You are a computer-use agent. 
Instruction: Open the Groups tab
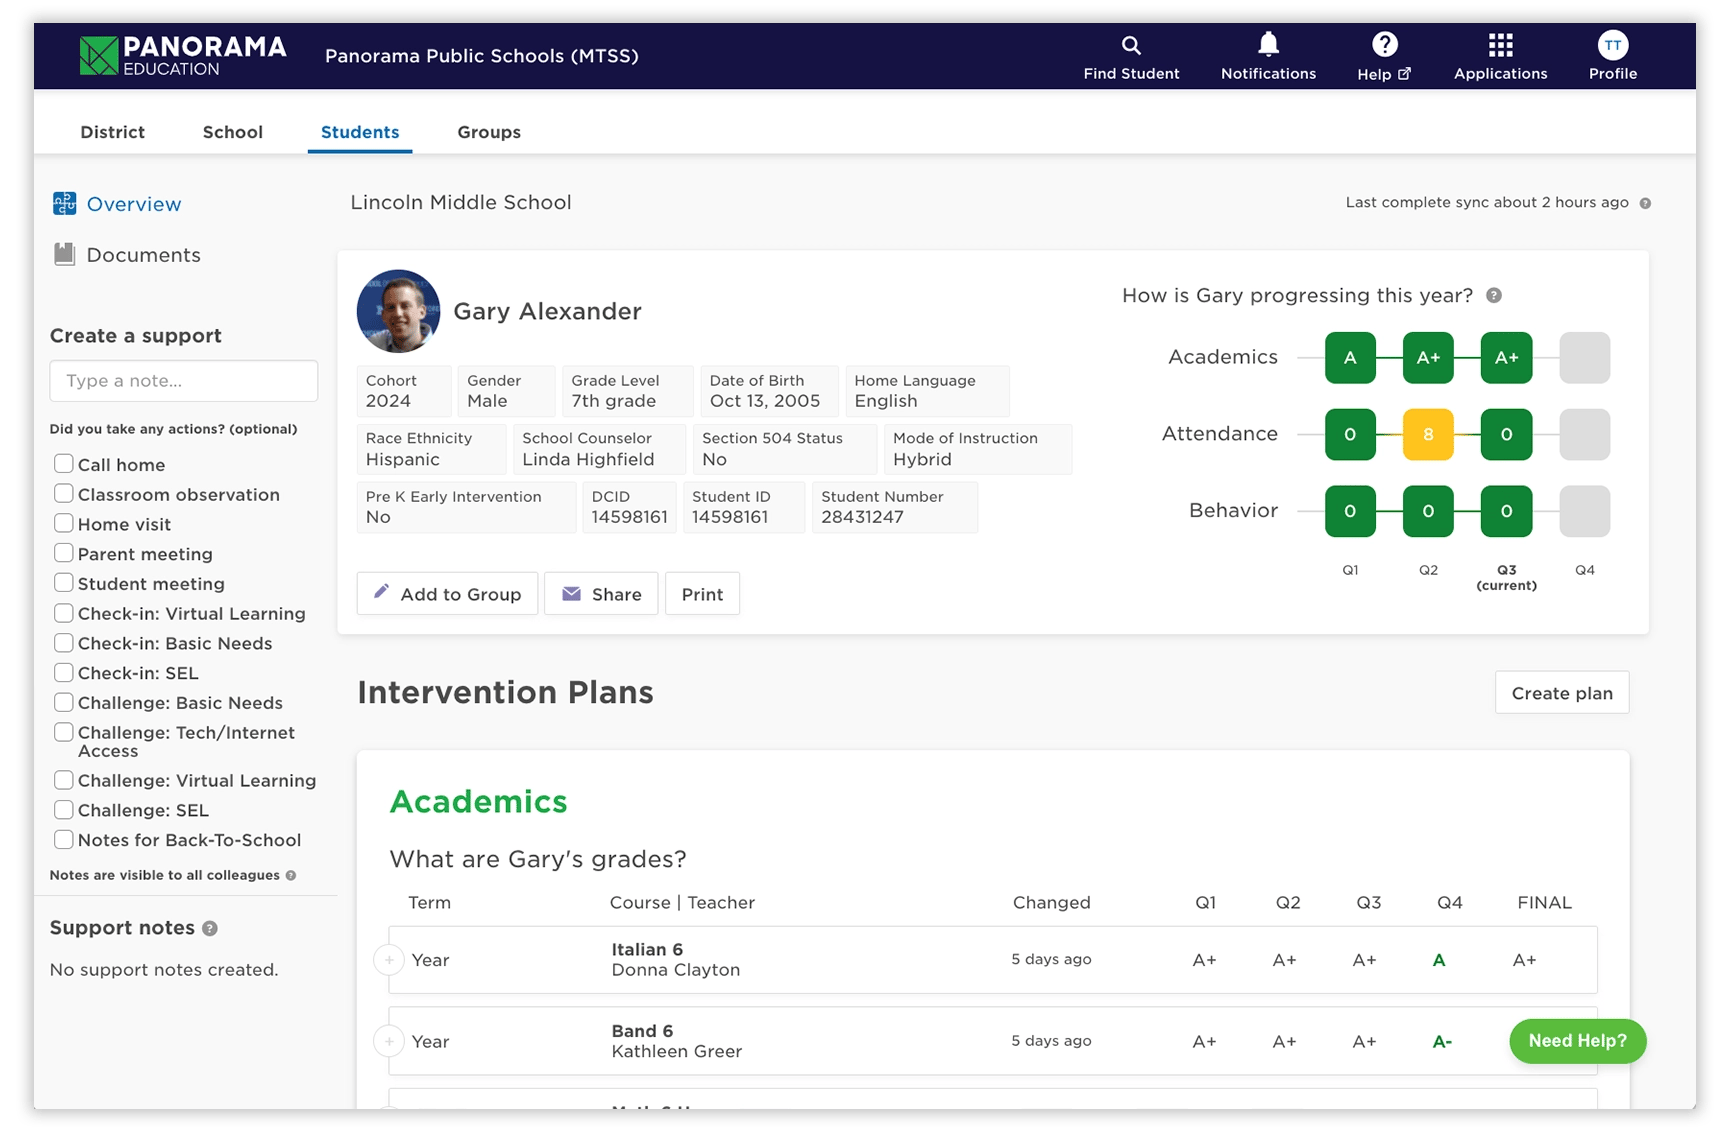click(489, 132)
